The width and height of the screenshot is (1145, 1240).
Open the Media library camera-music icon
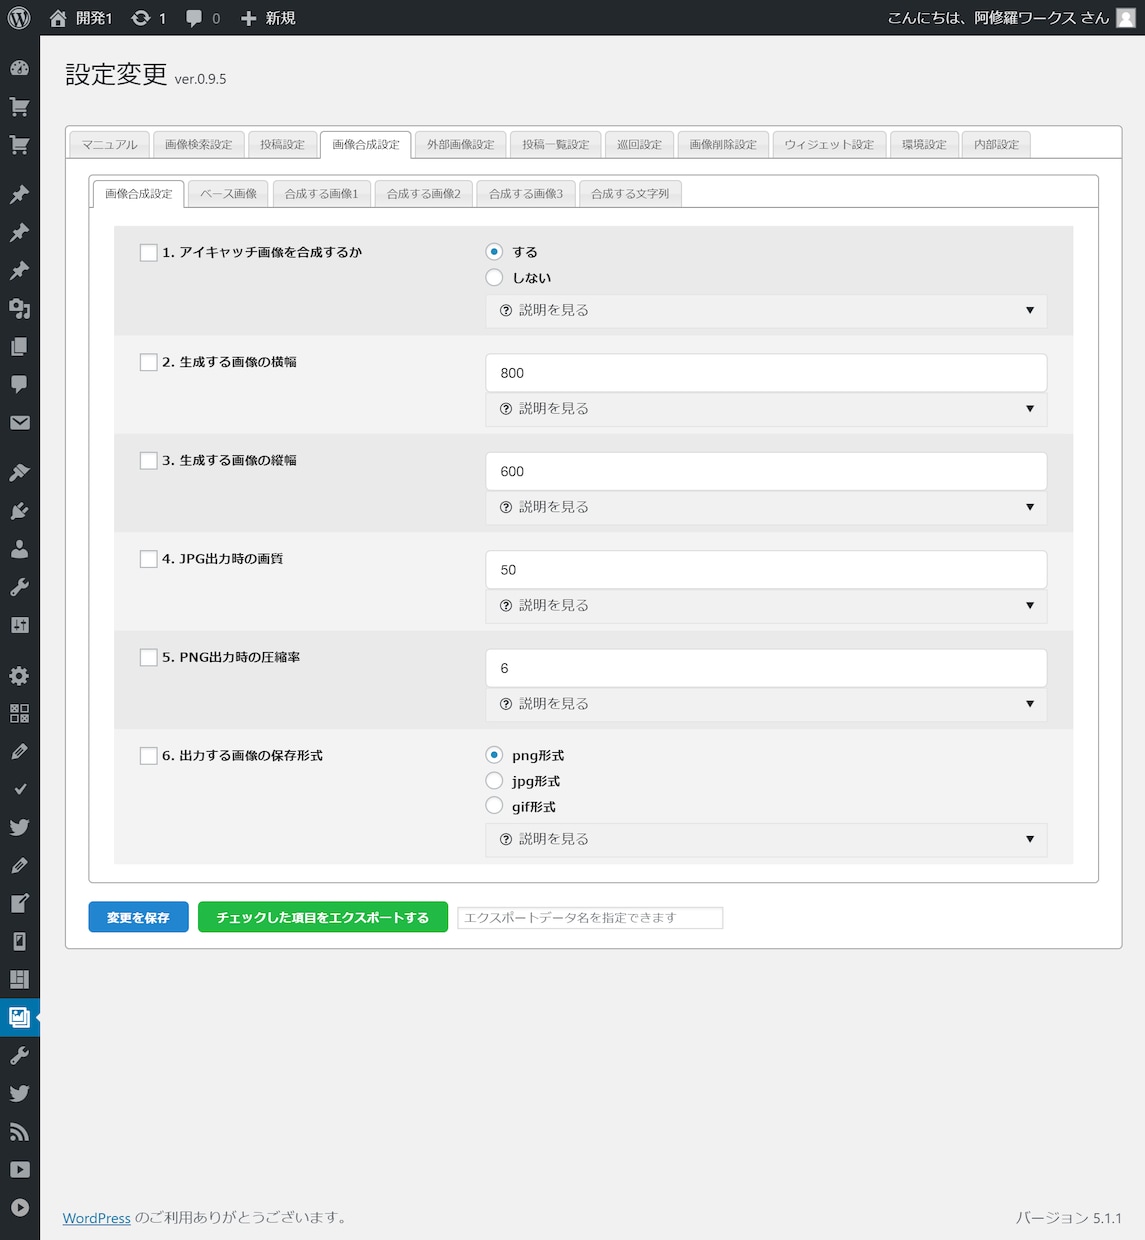click(x=19, y=308)
